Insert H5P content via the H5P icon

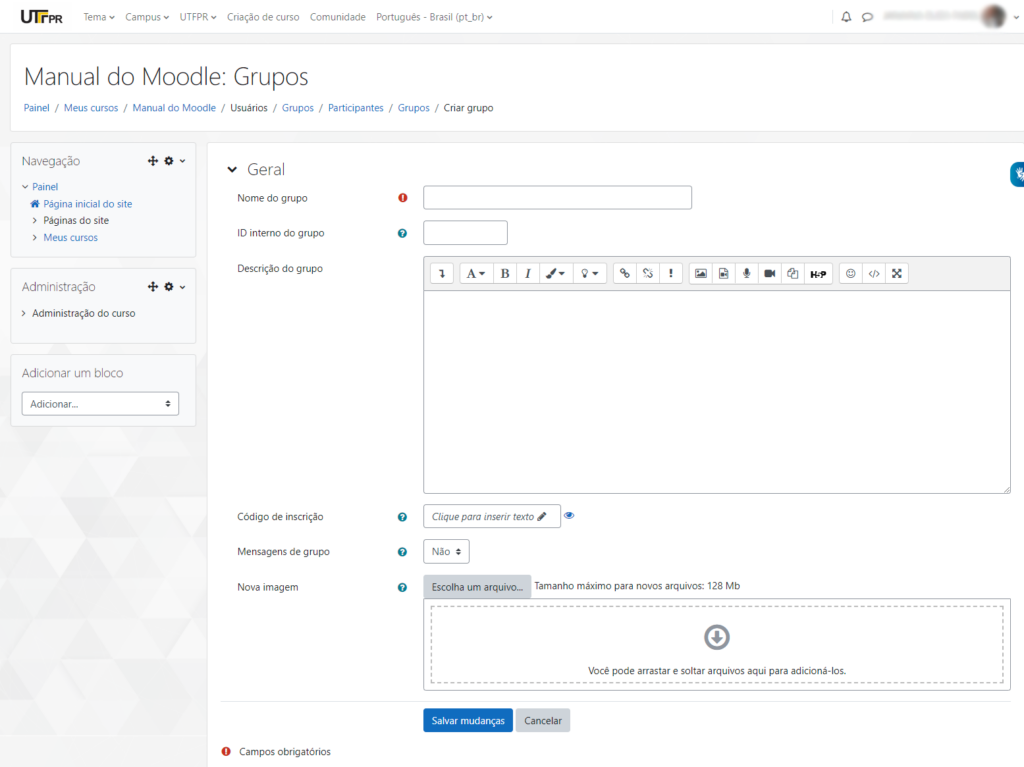click(818, 274)
